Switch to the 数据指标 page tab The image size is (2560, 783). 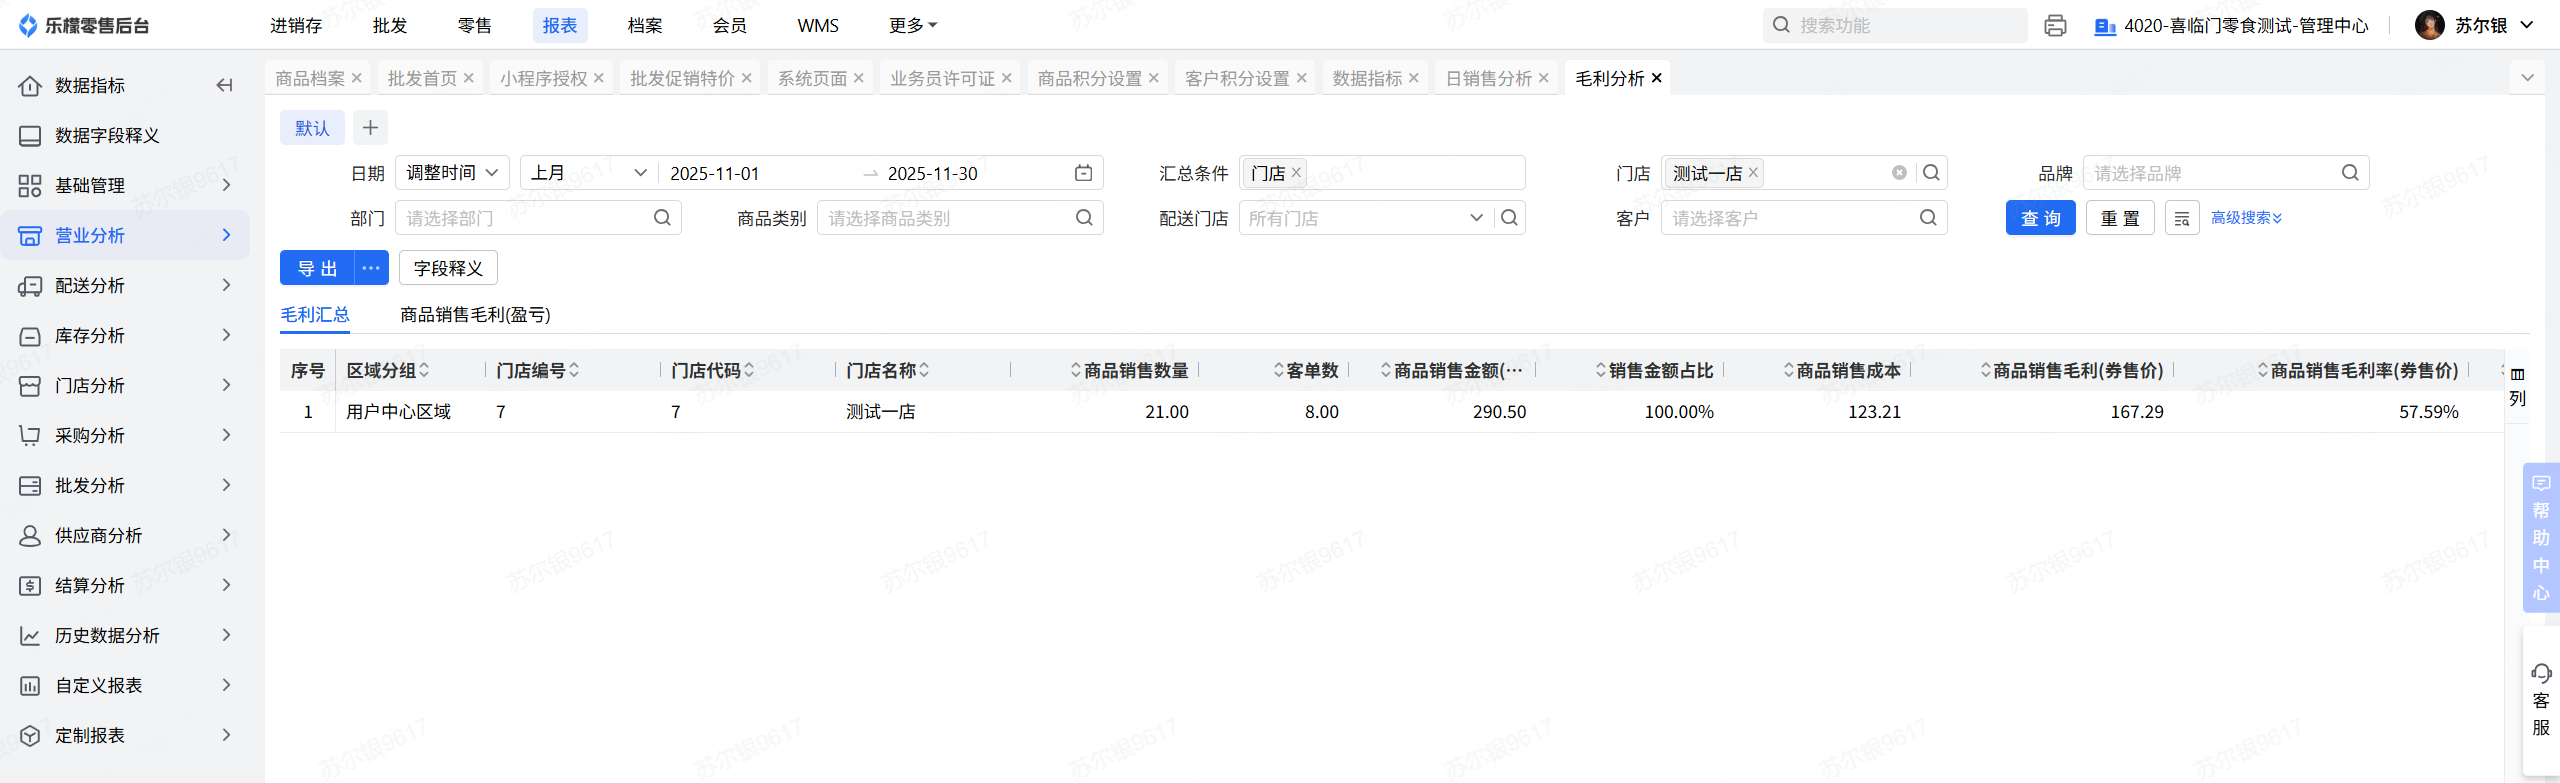(1367, 78)
